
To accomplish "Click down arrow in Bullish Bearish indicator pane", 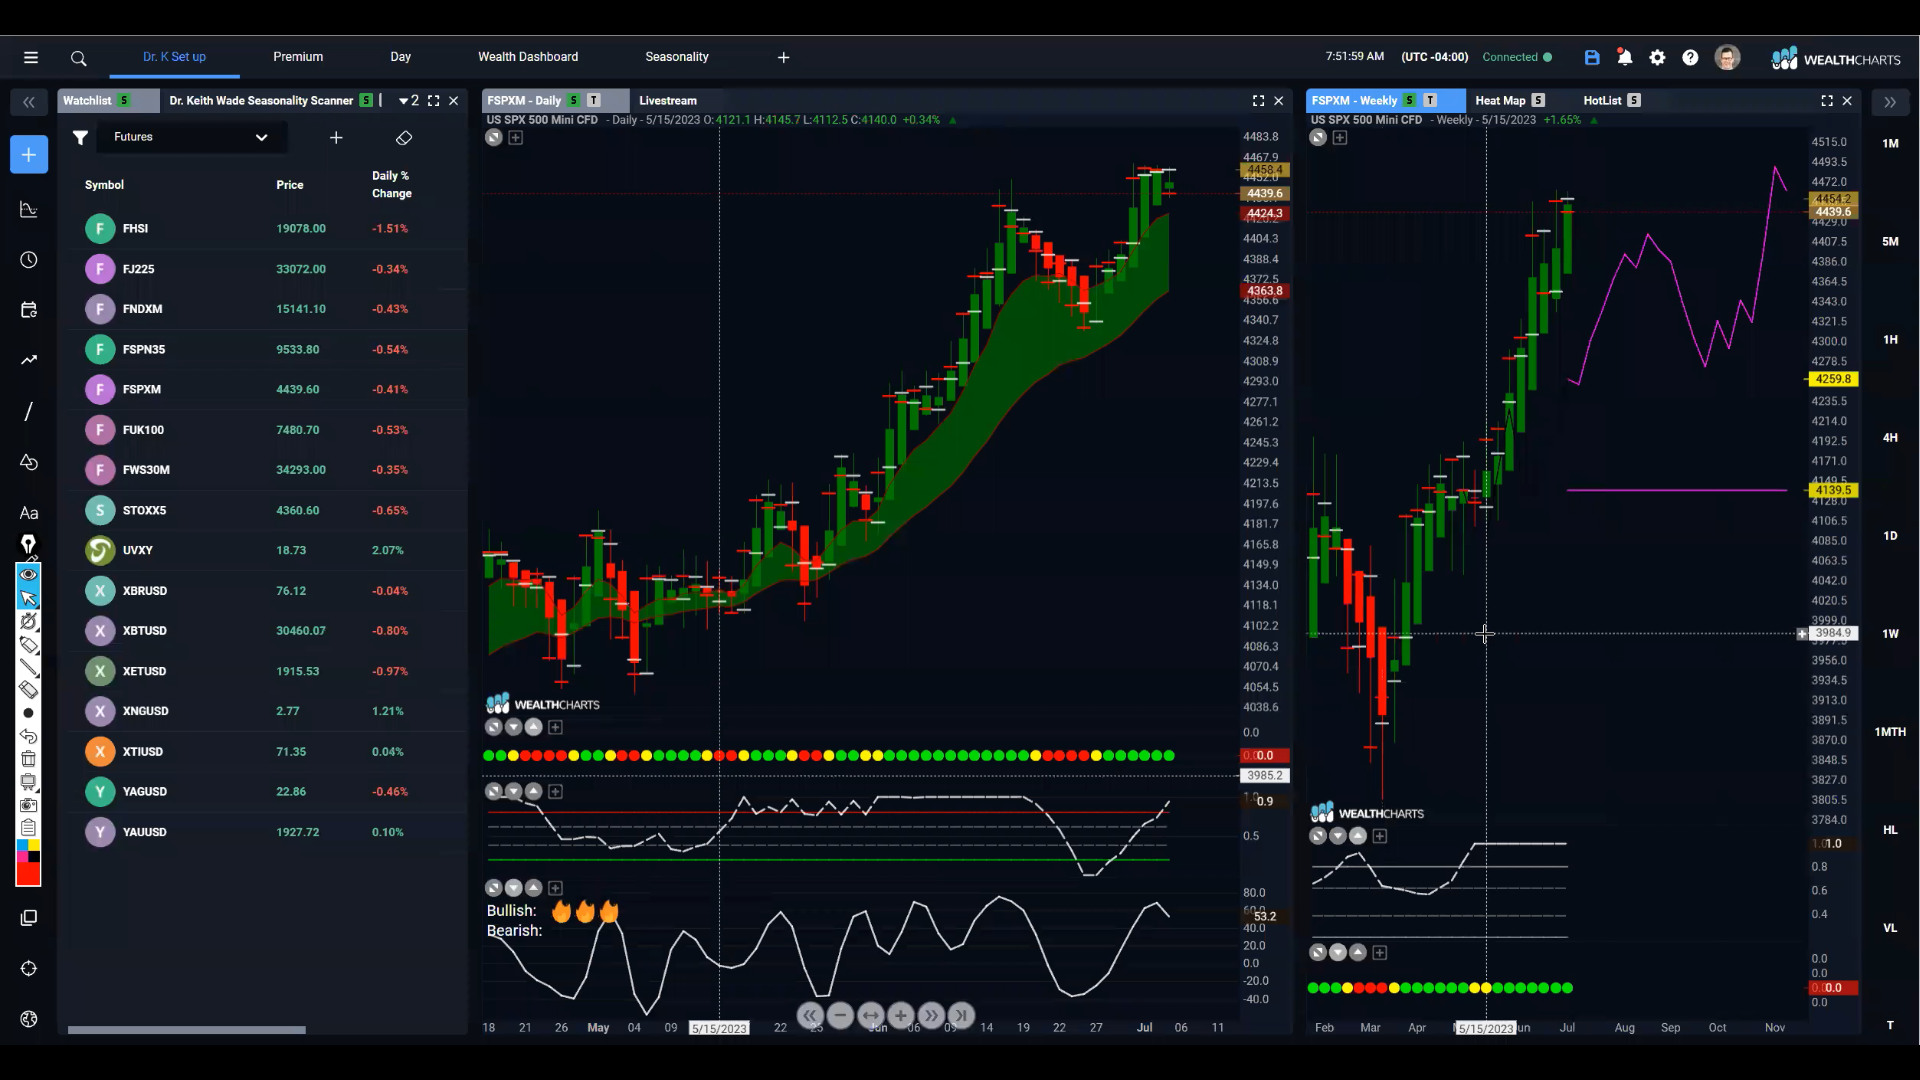I will point(514,888).
